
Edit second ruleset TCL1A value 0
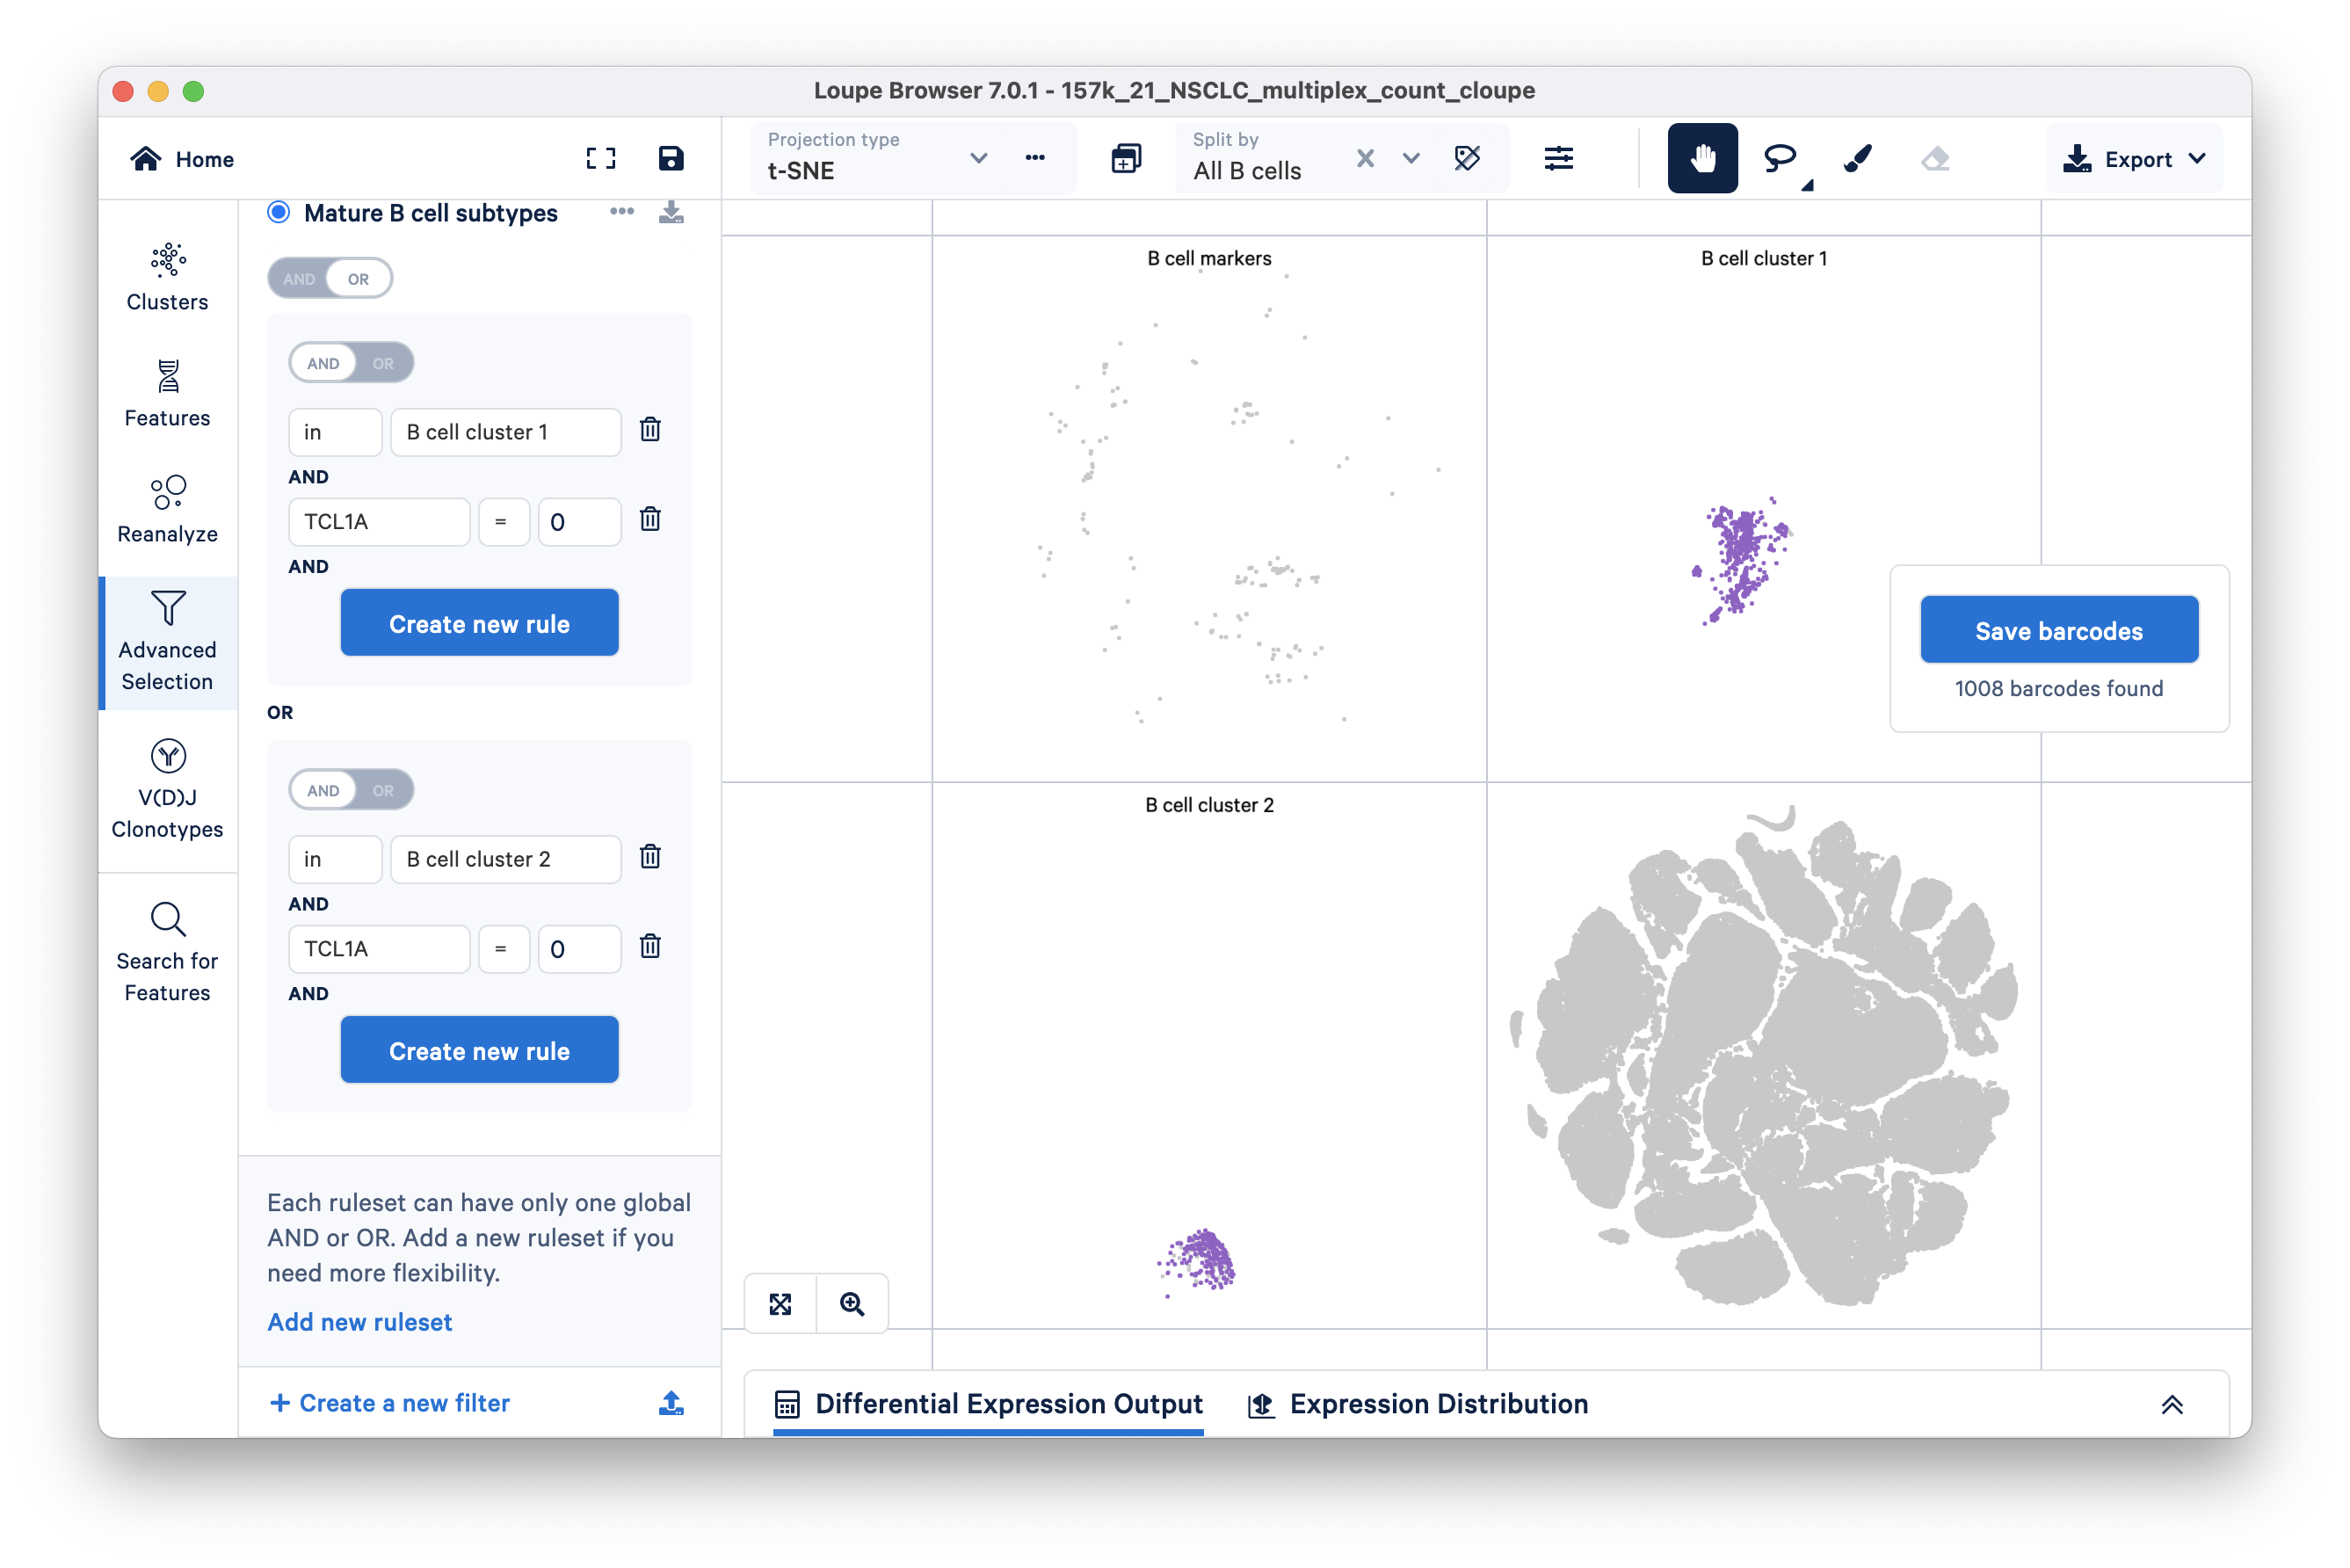[579, 948]
